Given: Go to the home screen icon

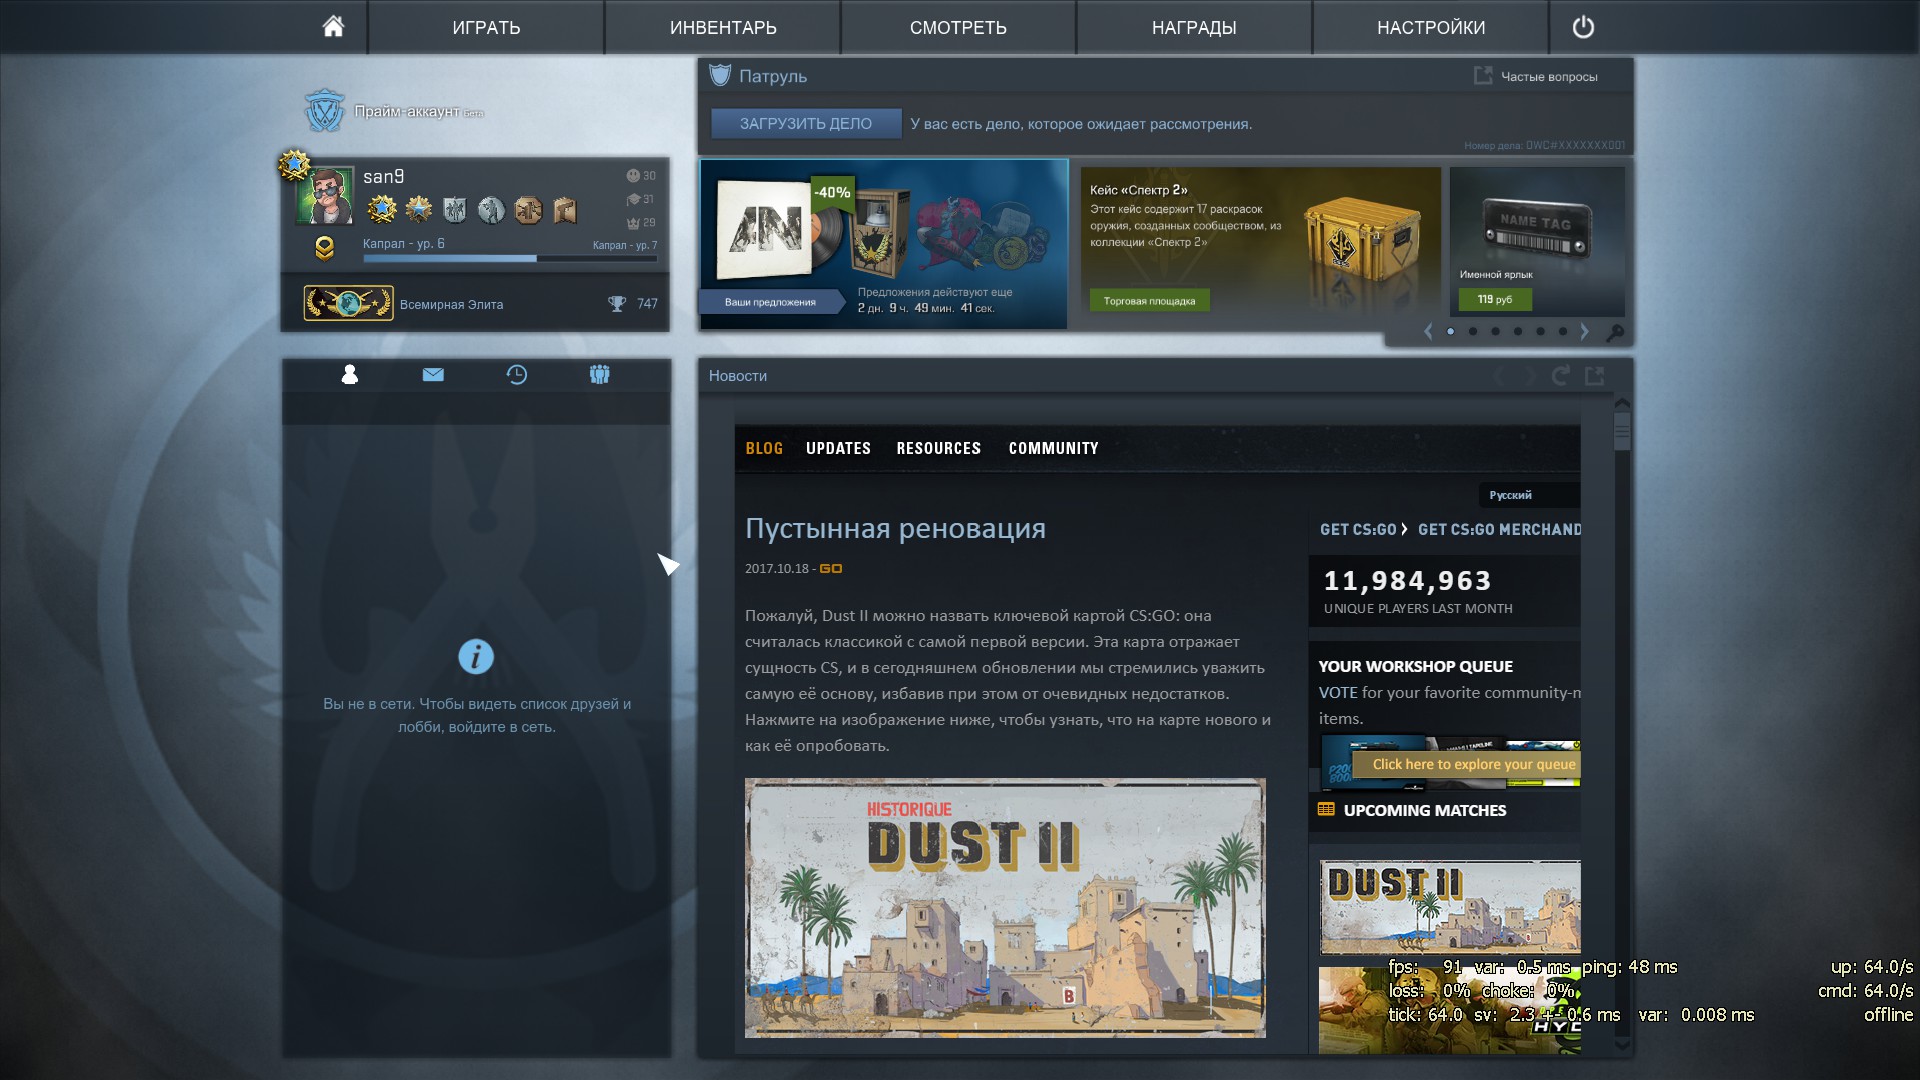Looking at the screenshot, I should 333,27.
